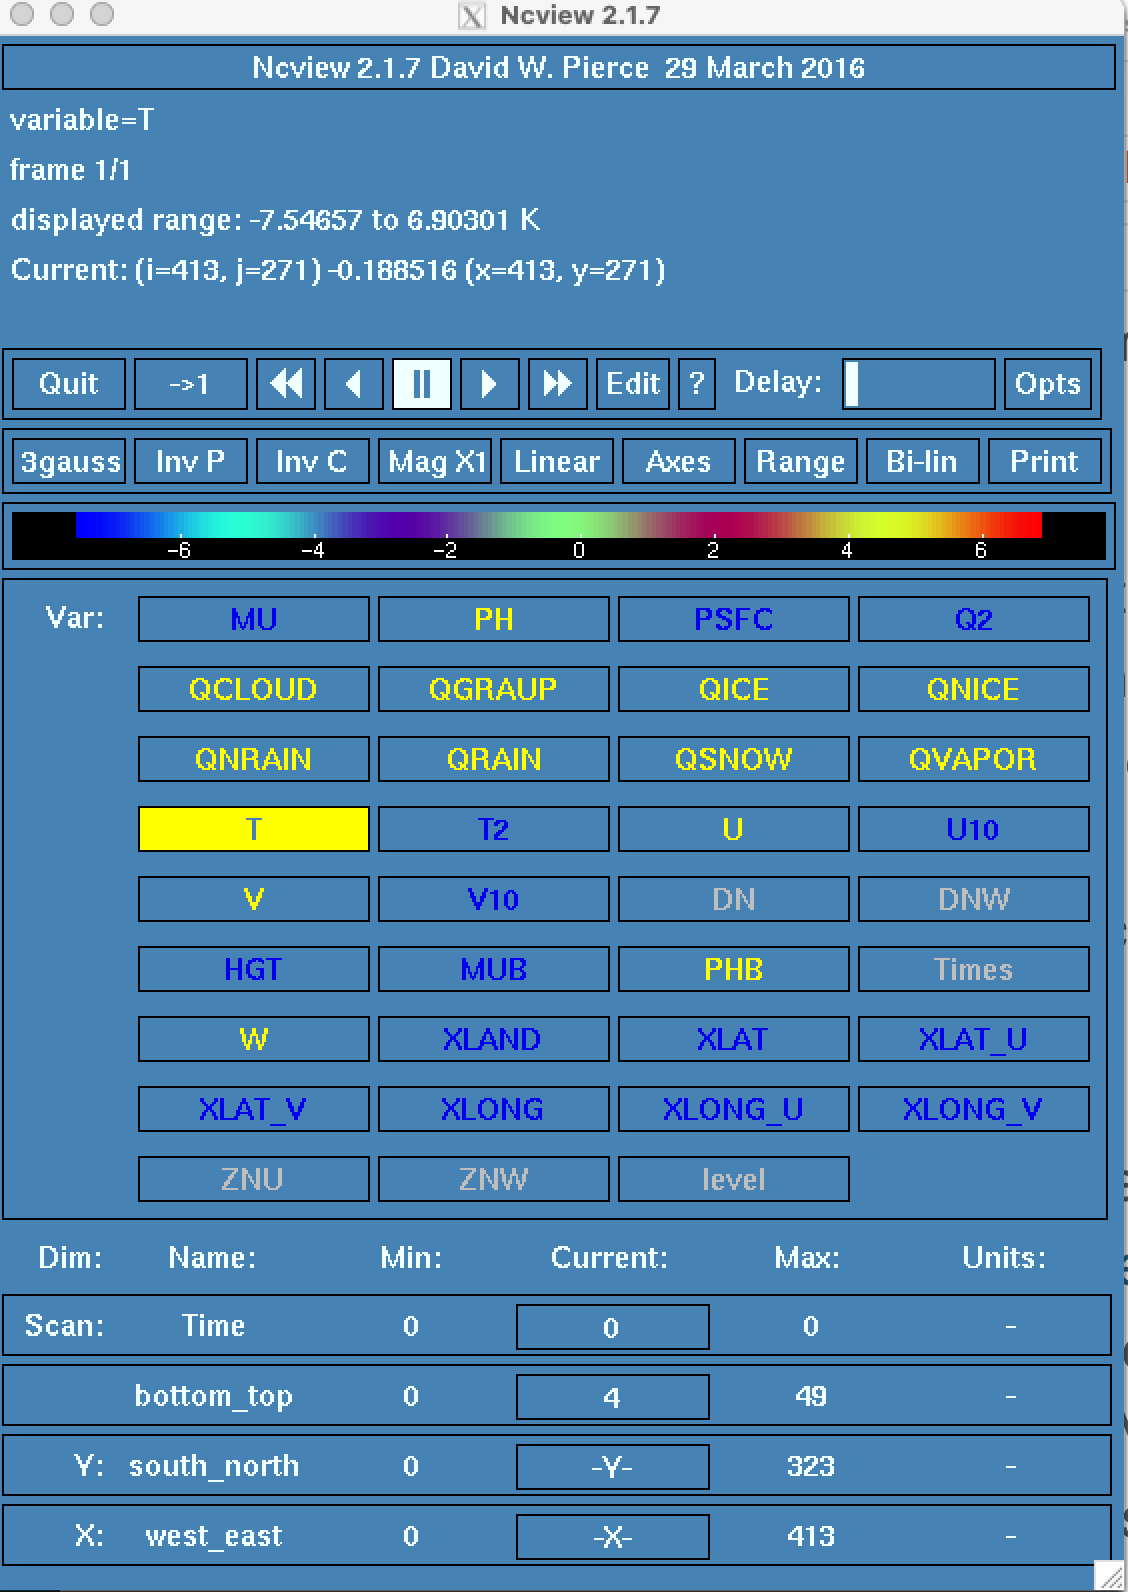Click the ->1 reset frame button
The width and height of the screenshot is (1128, 1592).
click(x=190, y=384)
